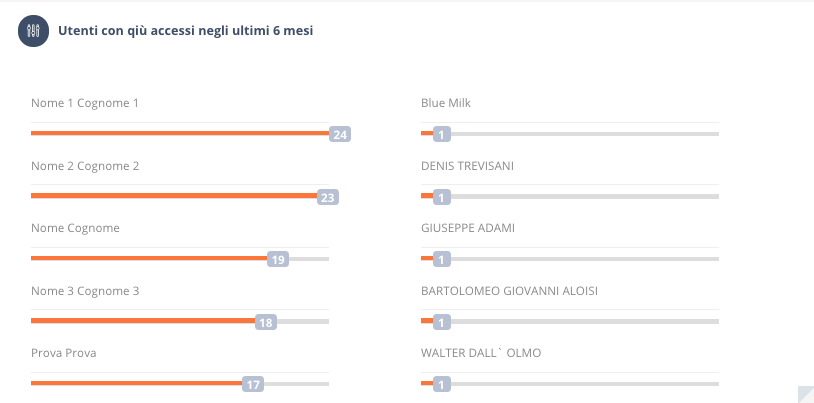Screen dimensions: 814x403
Task: Click the value badge for WALTER DALL` OLMO
Action: click(442, 385)
